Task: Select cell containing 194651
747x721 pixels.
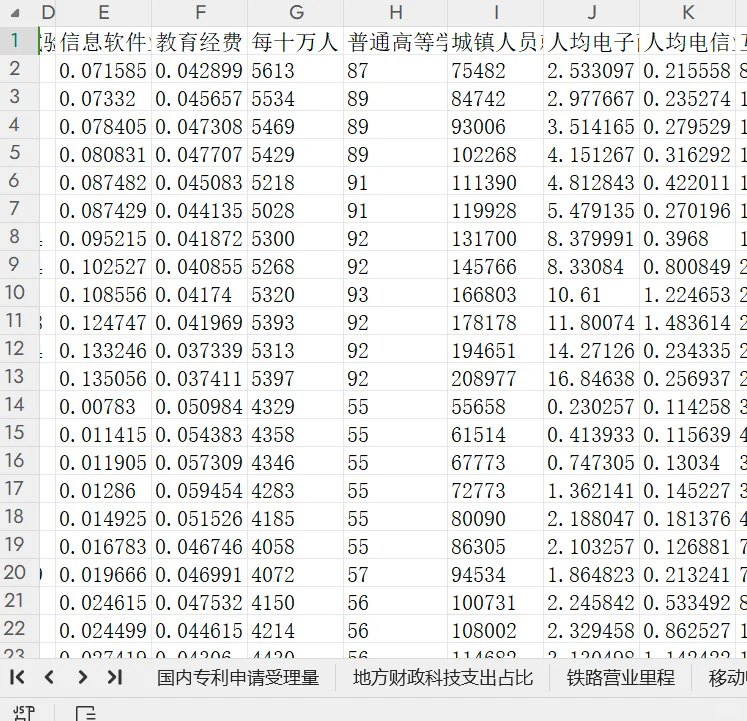Action: tap(496, 350)
